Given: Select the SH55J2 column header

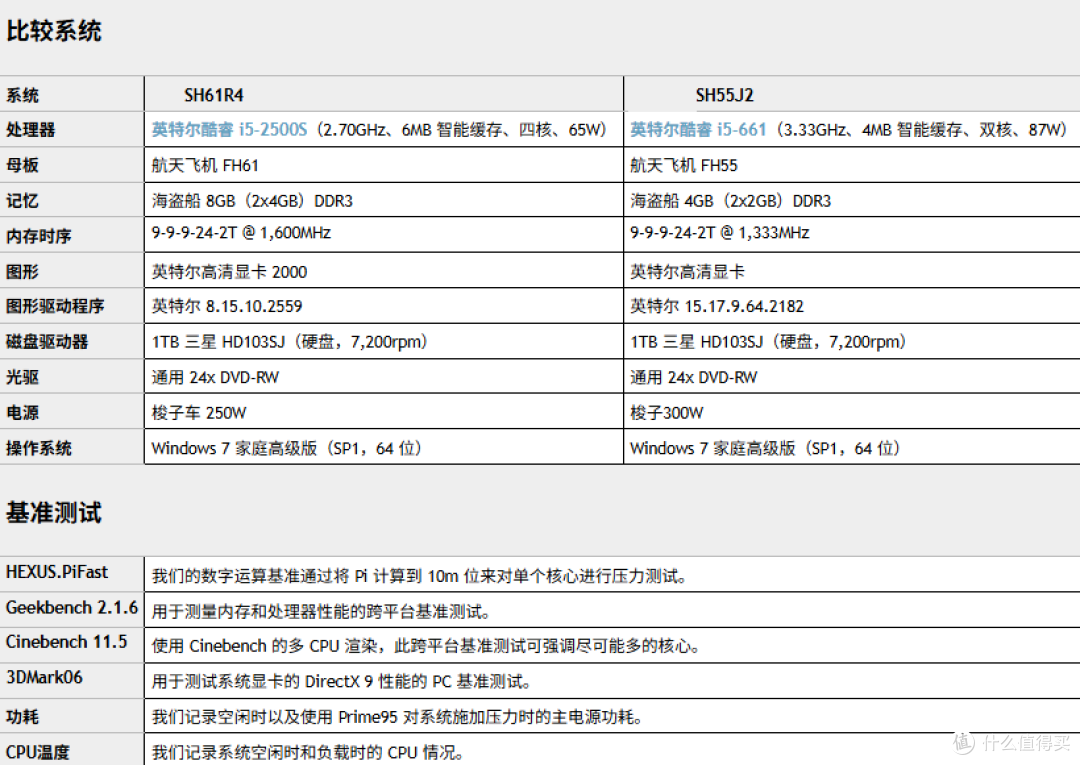Looking at the screenshot, I should (725, 95).
